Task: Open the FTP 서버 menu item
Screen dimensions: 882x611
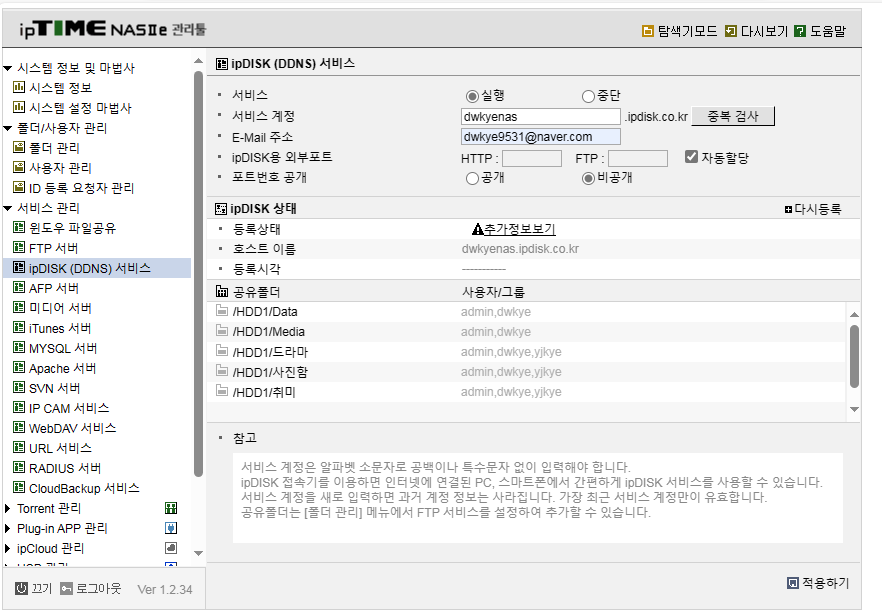Action: click(53, 248)
